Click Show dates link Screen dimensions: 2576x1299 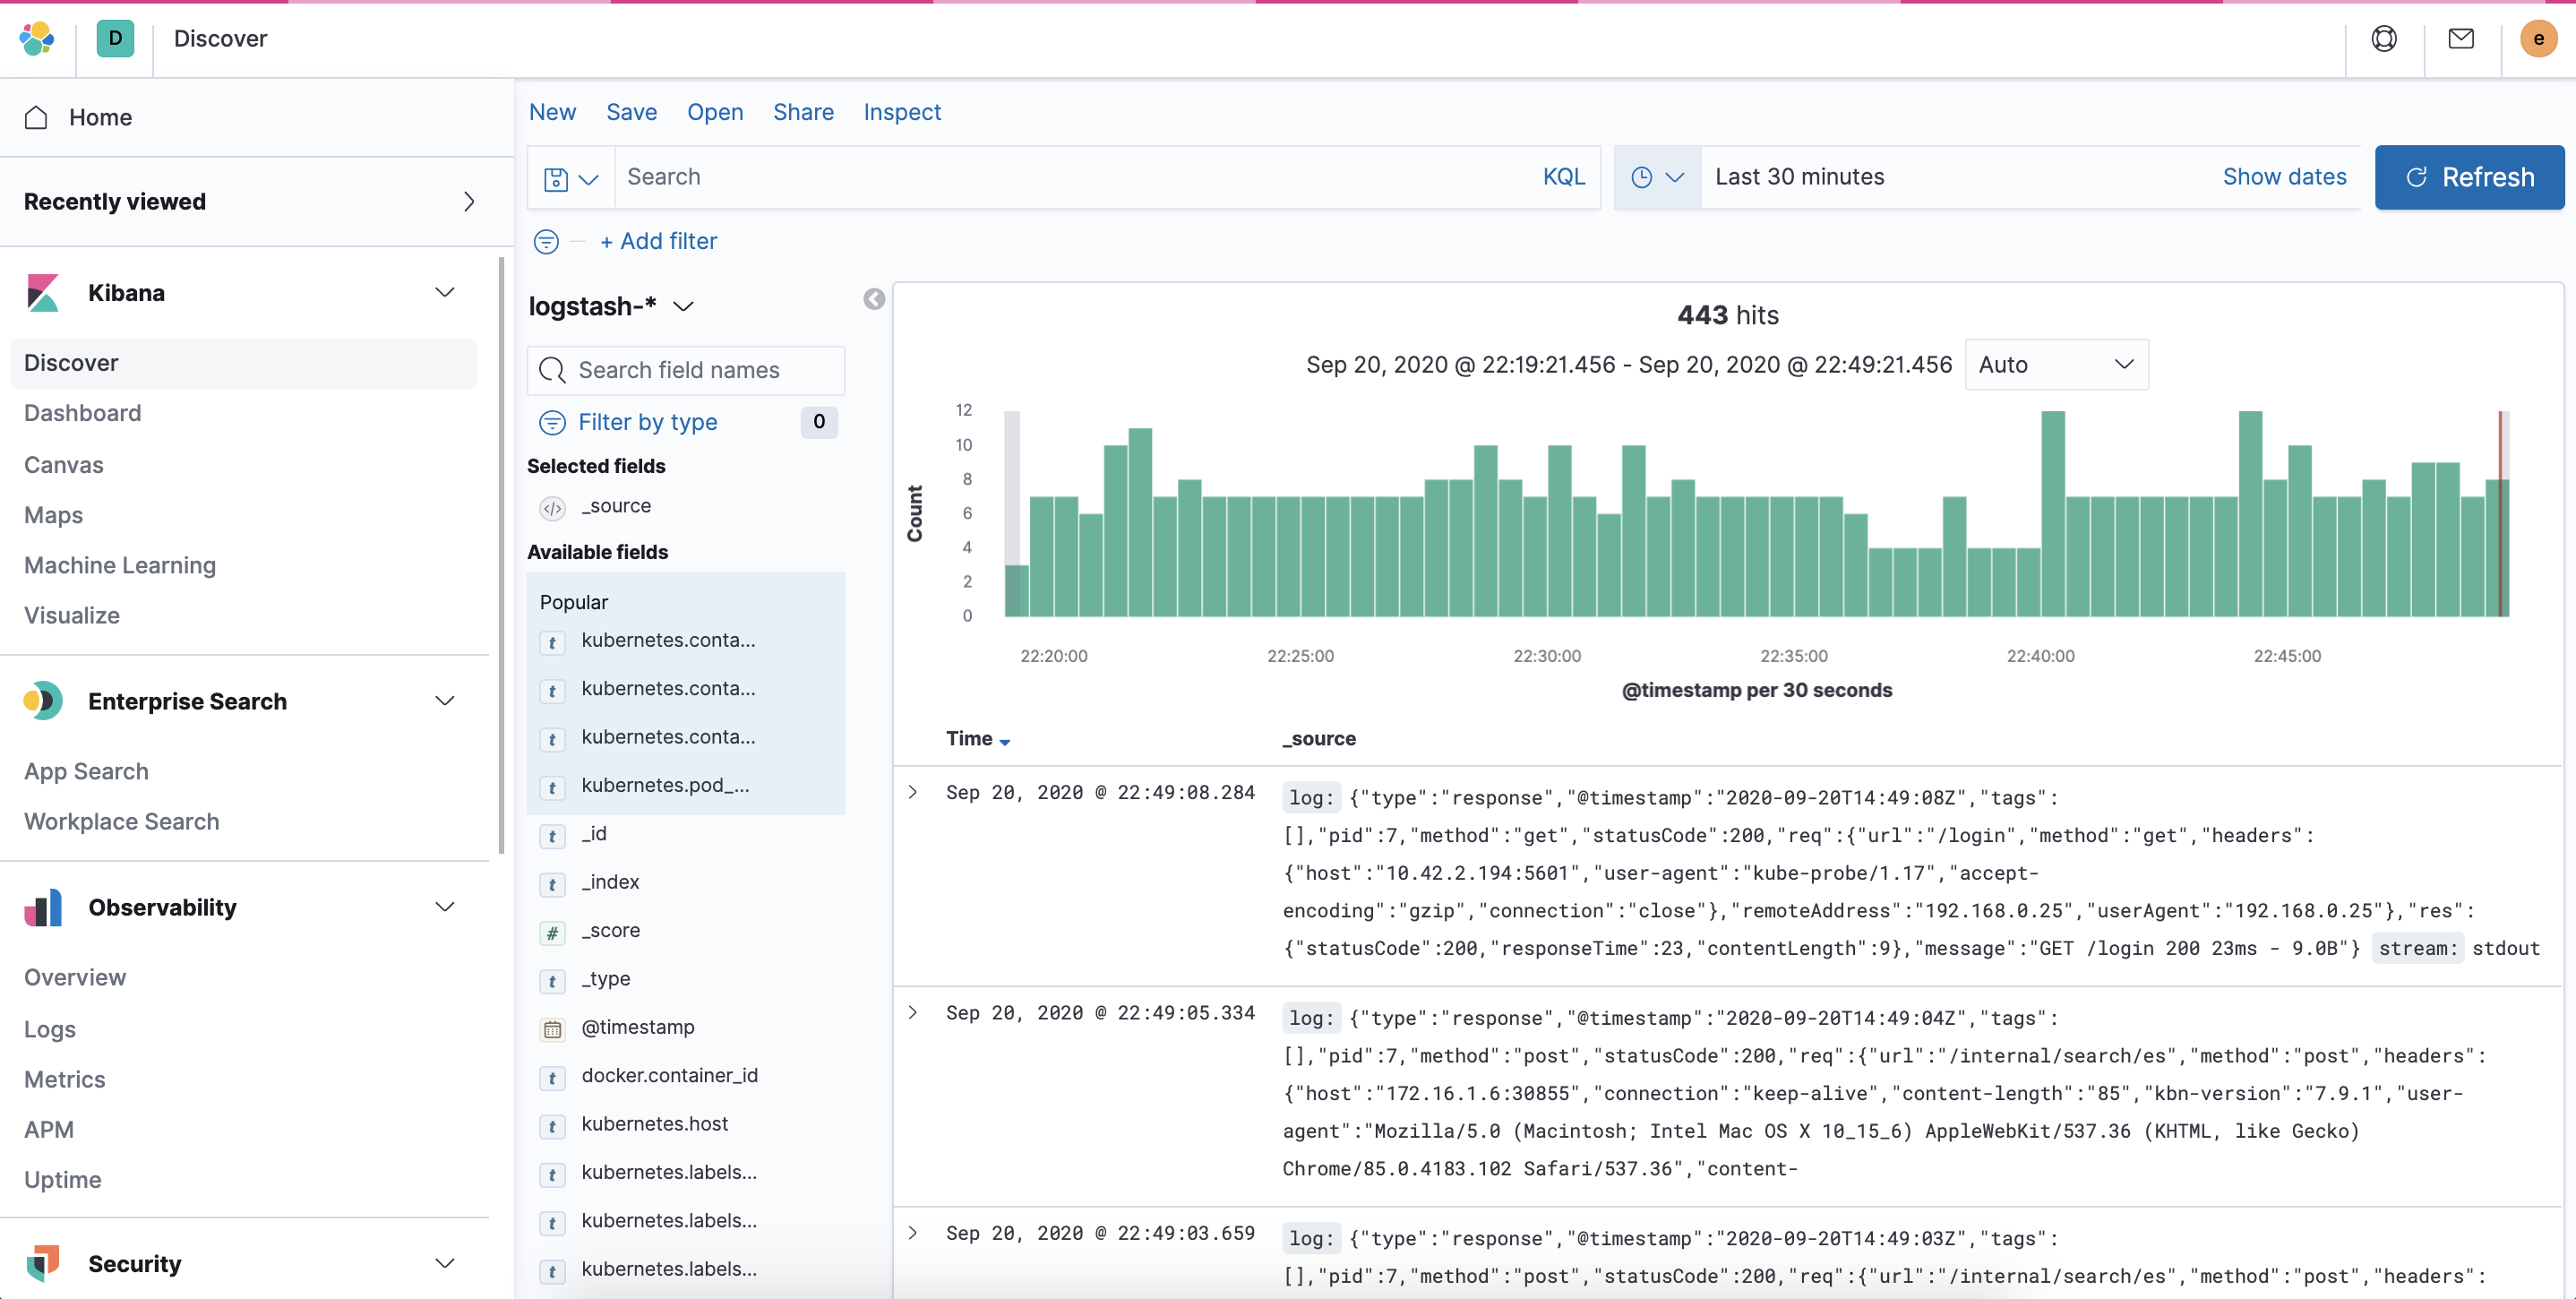2283,177
